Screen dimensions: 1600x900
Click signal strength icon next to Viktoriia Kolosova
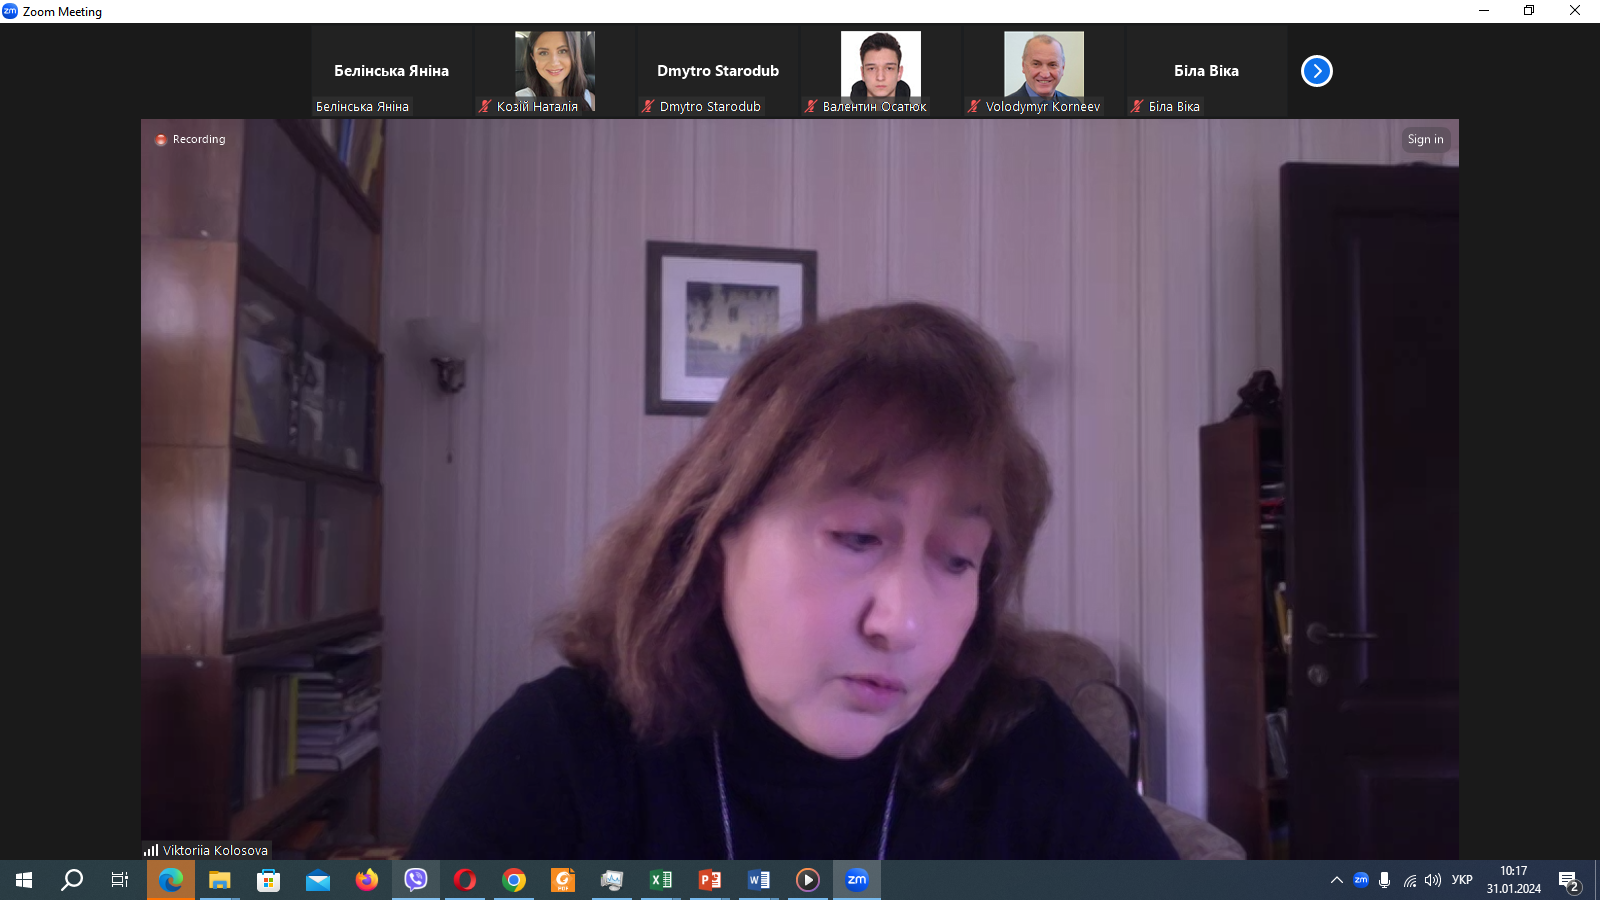(151, 850)
